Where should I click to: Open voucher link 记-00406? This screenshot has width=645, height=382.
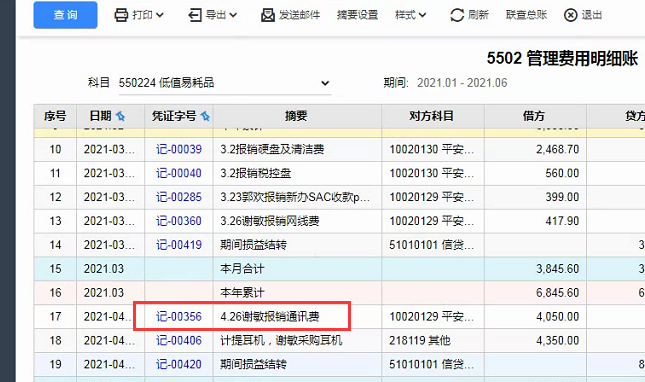point(179,340)
